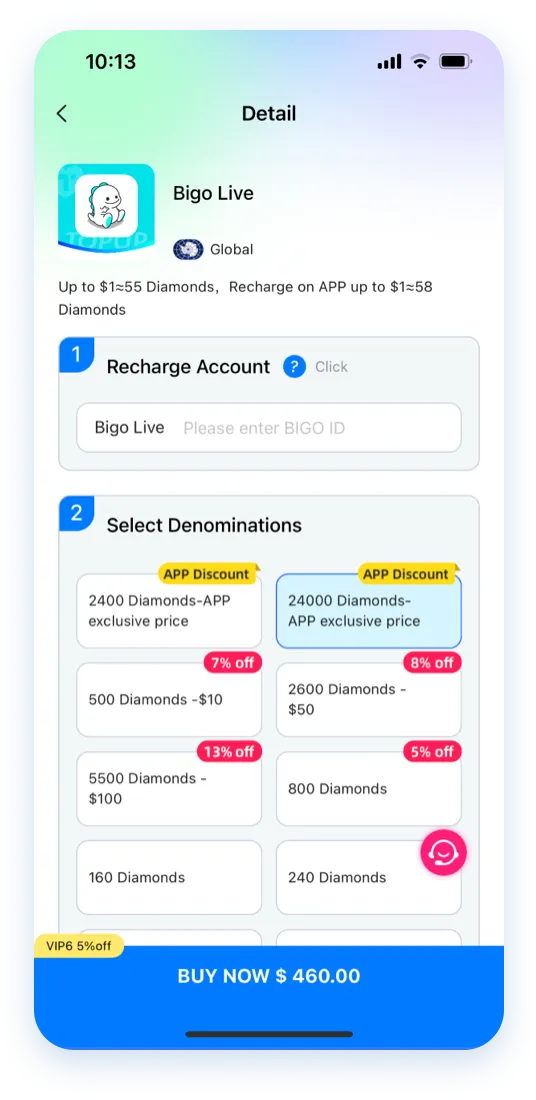
Task: Tap the Wi-Fi icon in status bar
Action: pyautogui.click(x=420, y=62)
